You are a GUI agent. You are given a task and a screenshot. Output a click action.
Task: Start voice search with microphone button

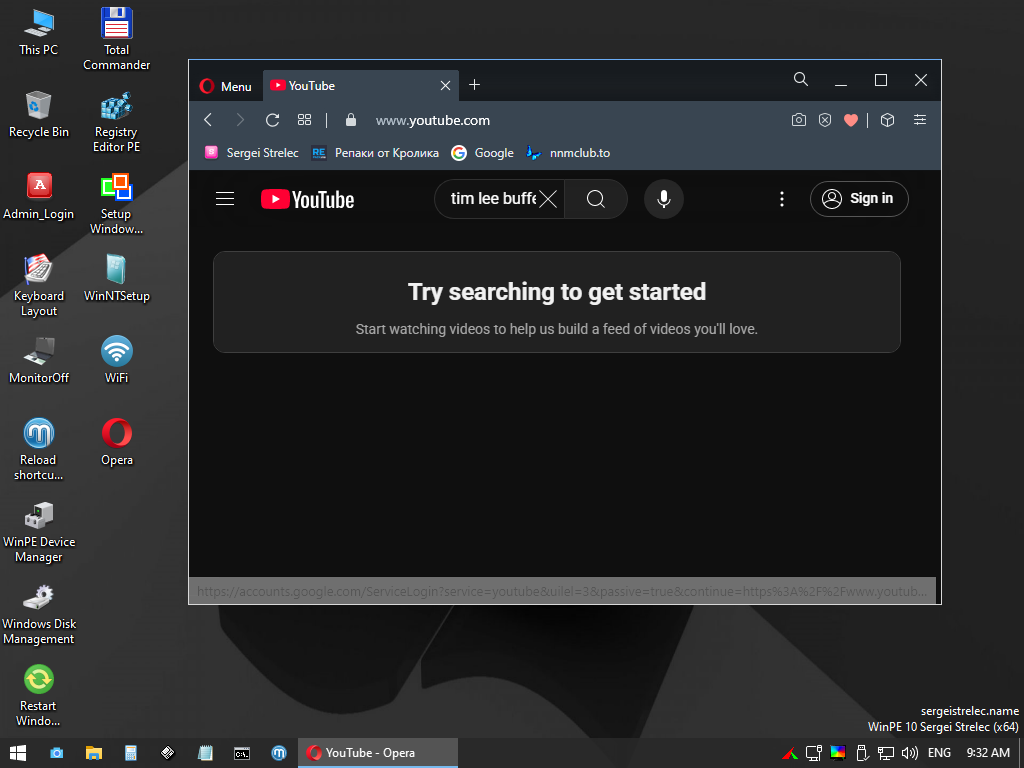click(x=664, y=199)
